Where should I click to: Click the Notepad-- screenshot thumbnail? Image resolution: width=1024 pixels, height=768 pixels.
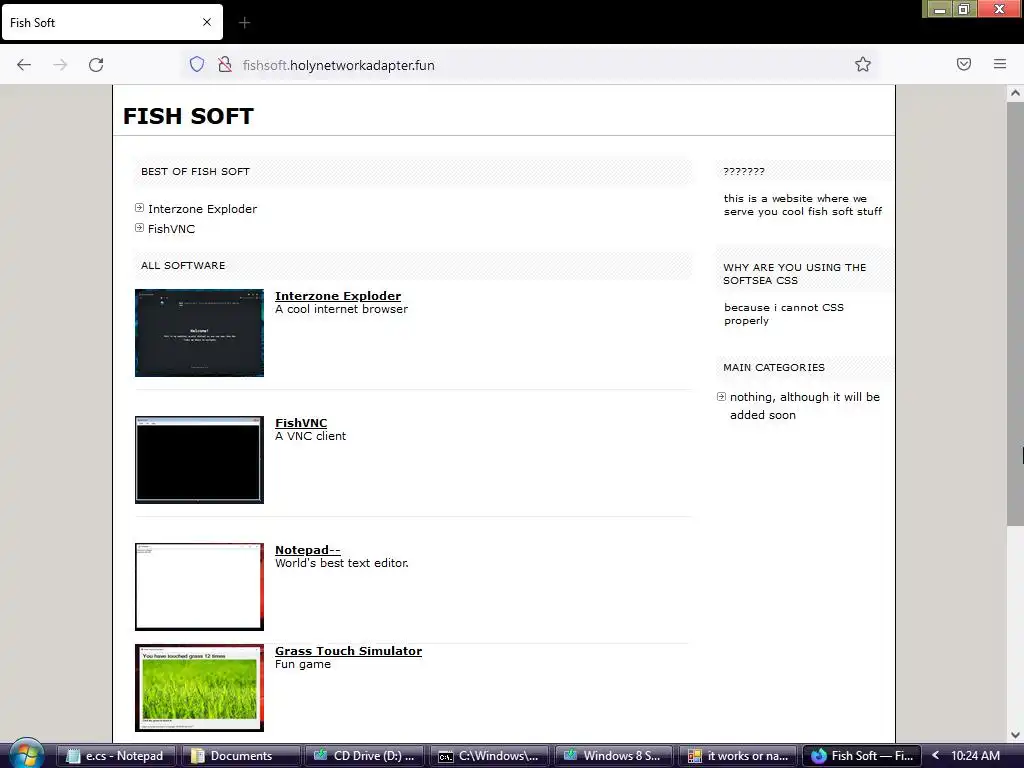199,586
